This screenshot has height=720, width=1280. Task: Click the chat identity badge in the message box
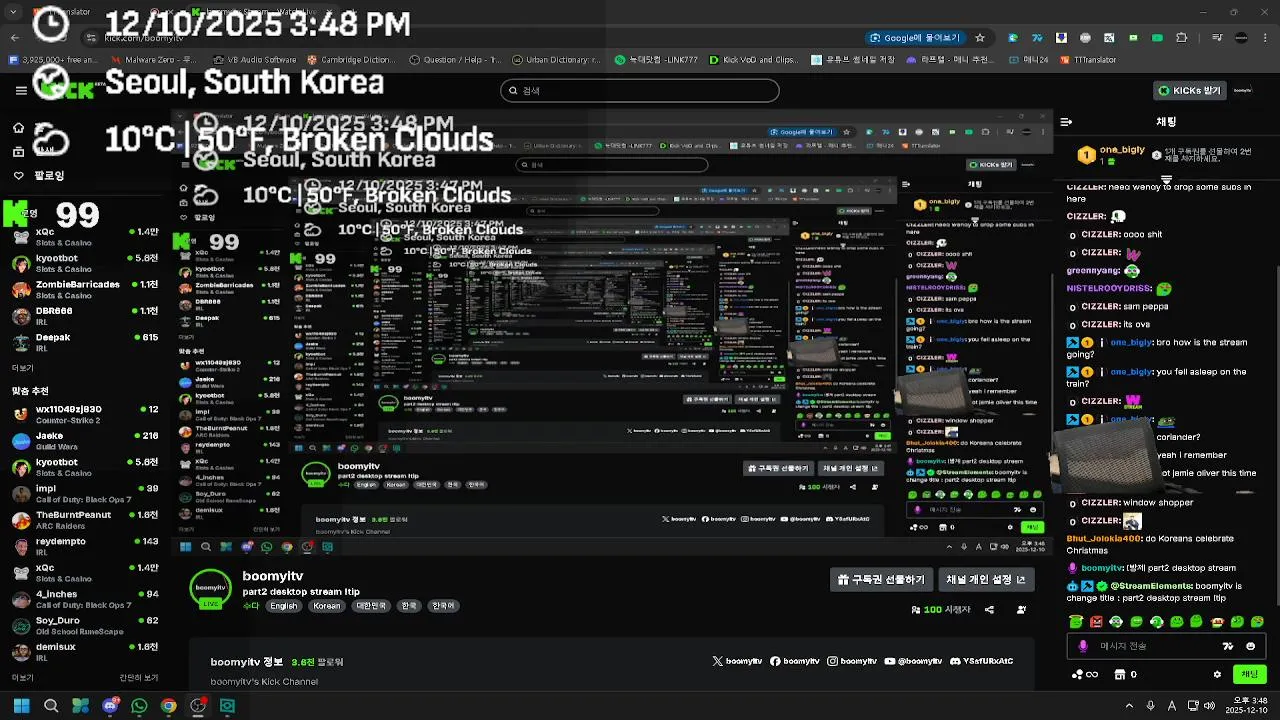pos(1082,646)
